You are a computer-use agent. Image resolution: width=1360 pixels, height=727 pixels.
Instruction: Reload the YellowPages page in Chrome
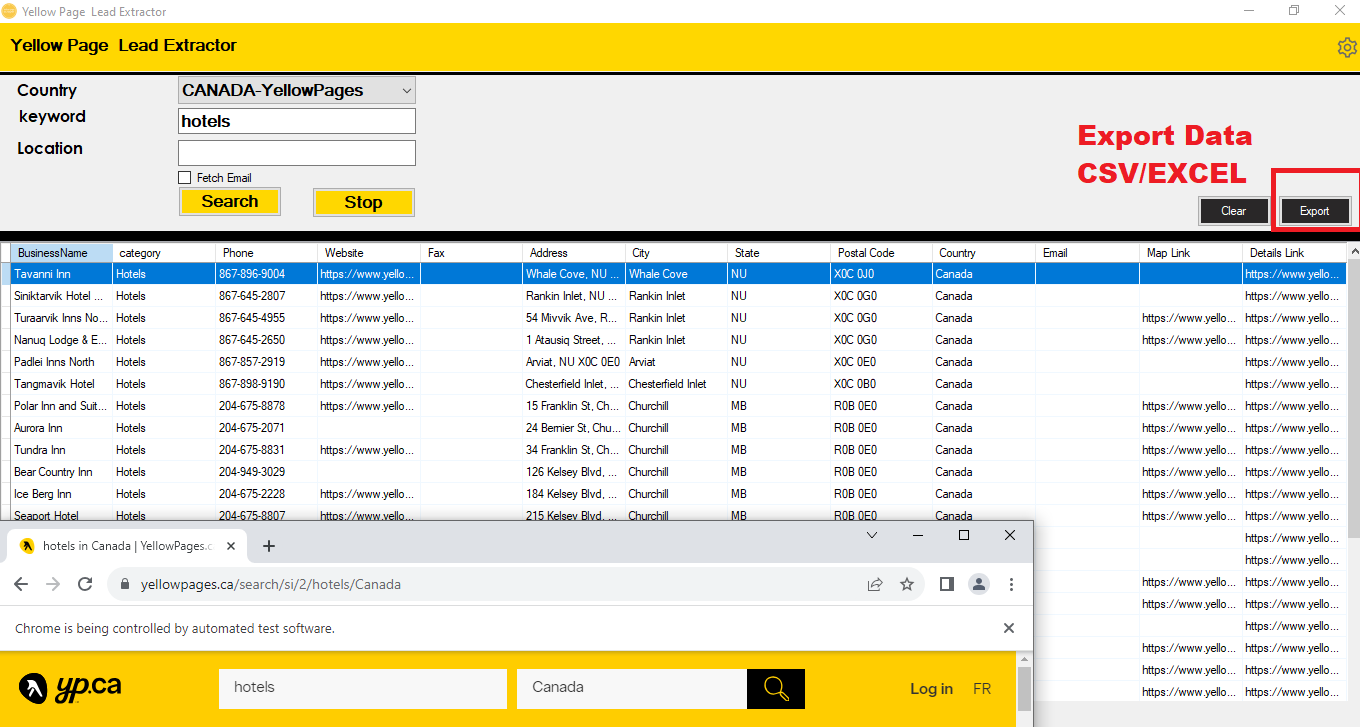point(85,584)
